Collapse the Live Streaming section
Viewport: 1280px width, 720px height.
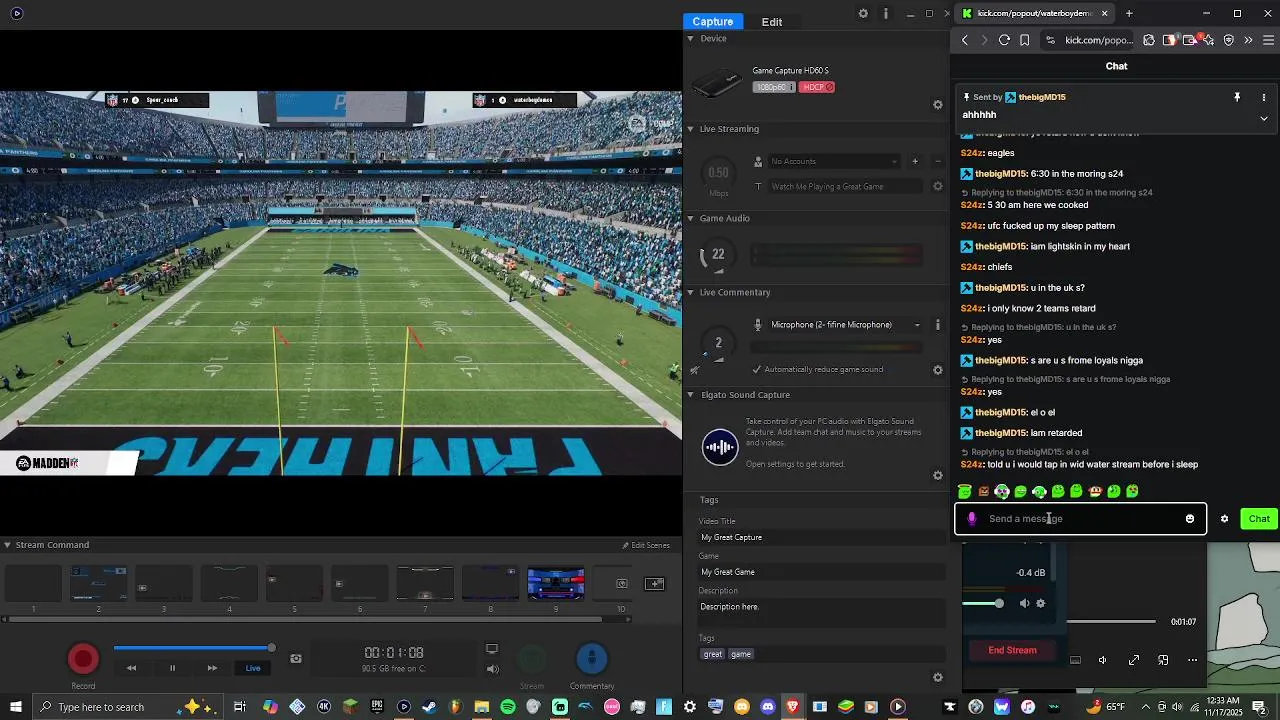click(x=690, y=129)
